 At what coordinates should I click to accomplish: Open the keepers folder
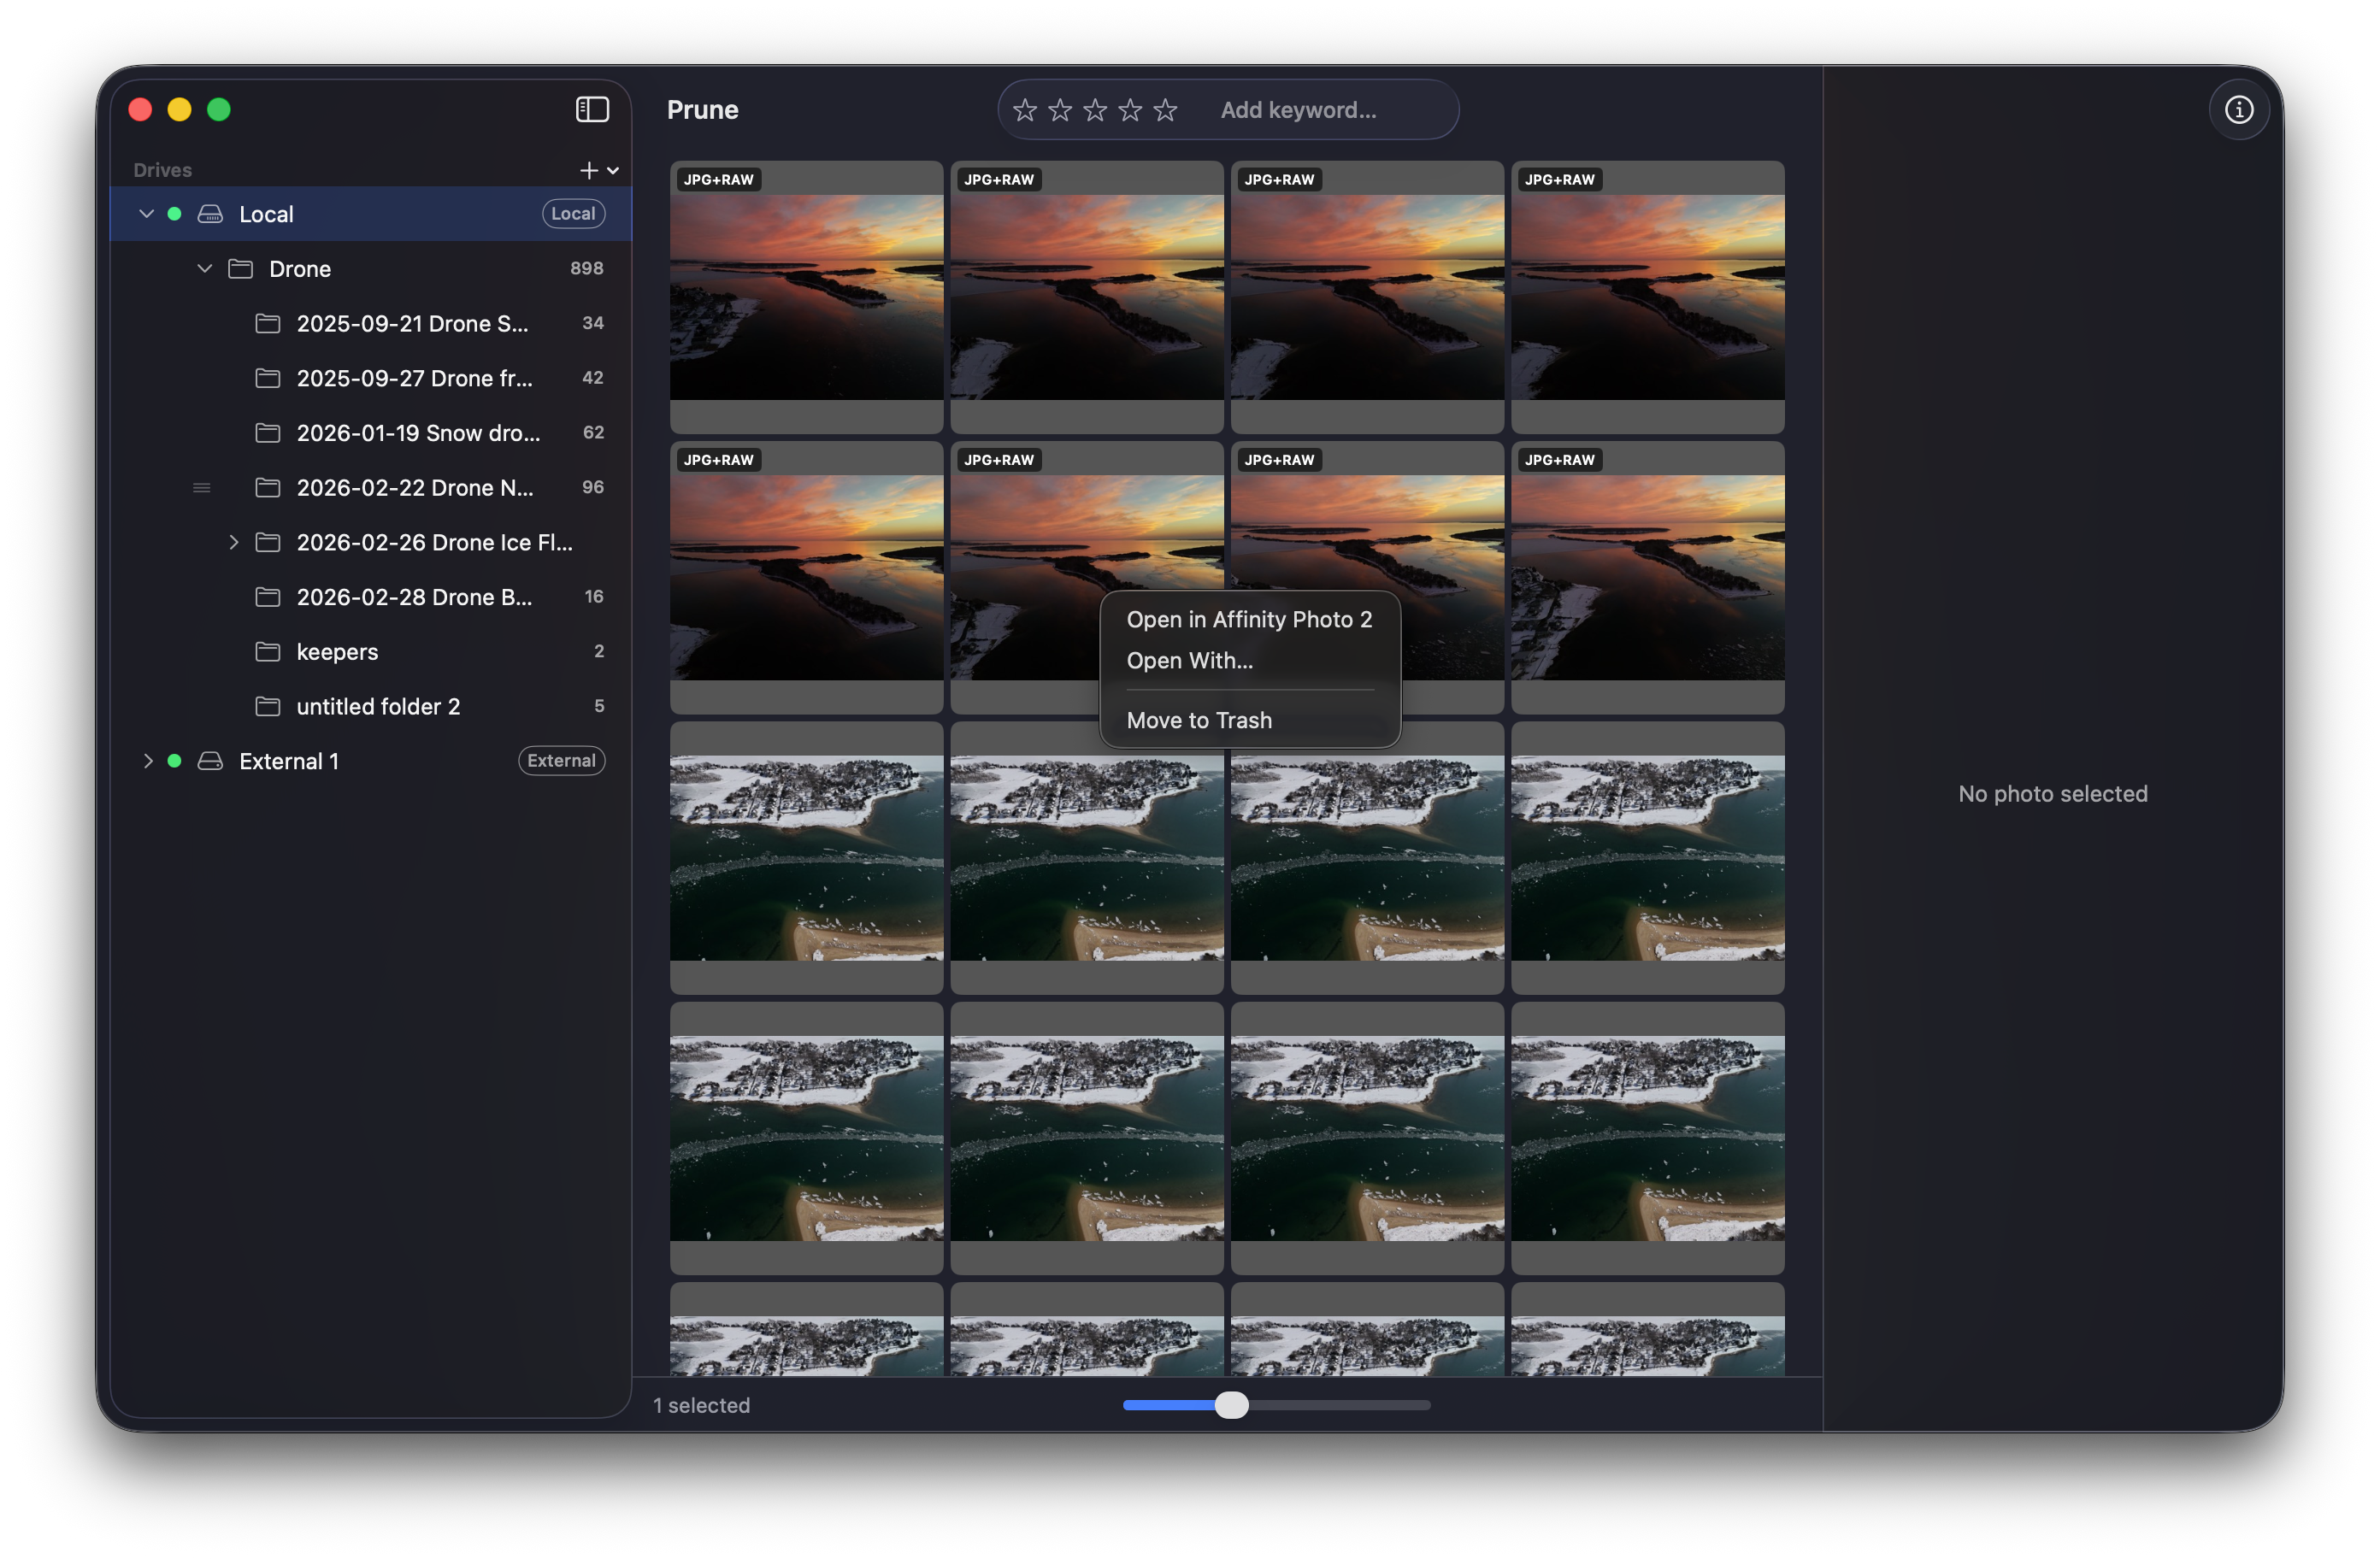[x=337, y=651]
